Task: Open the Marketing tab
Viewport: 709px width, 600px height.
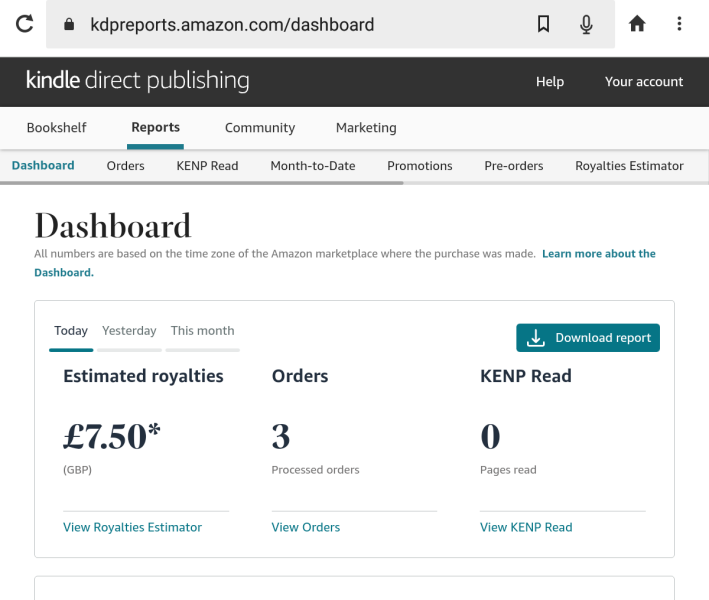Action: click(x=366, y=128)
